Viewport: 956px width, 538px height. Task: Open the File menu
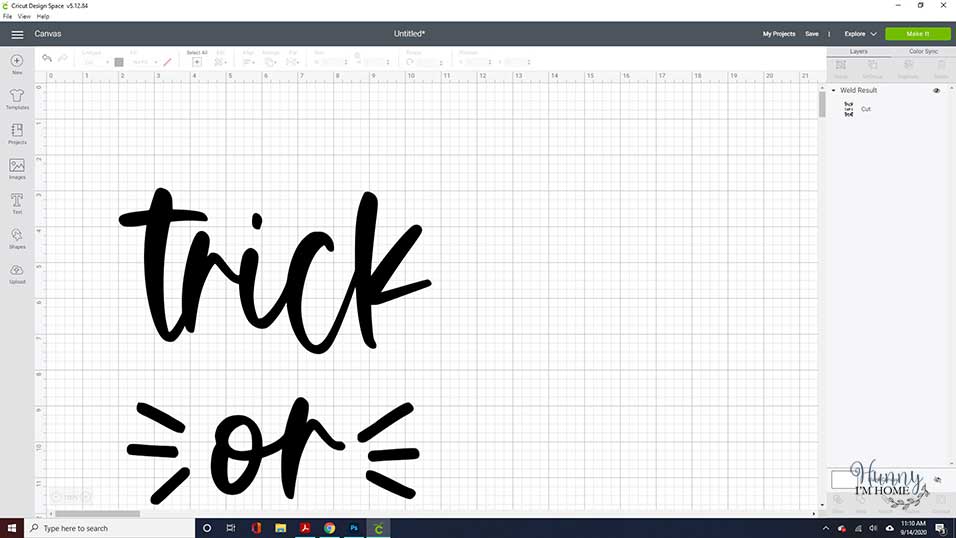7,16
